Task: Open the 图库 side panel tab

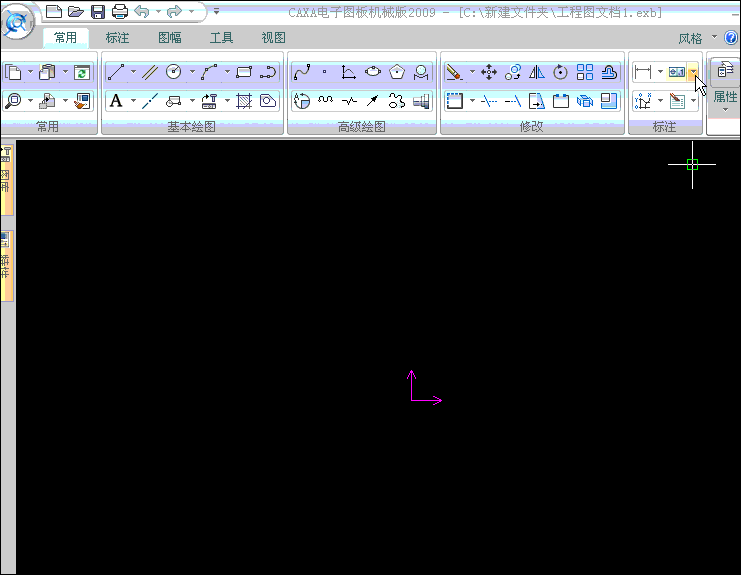Action: [7, 180]
